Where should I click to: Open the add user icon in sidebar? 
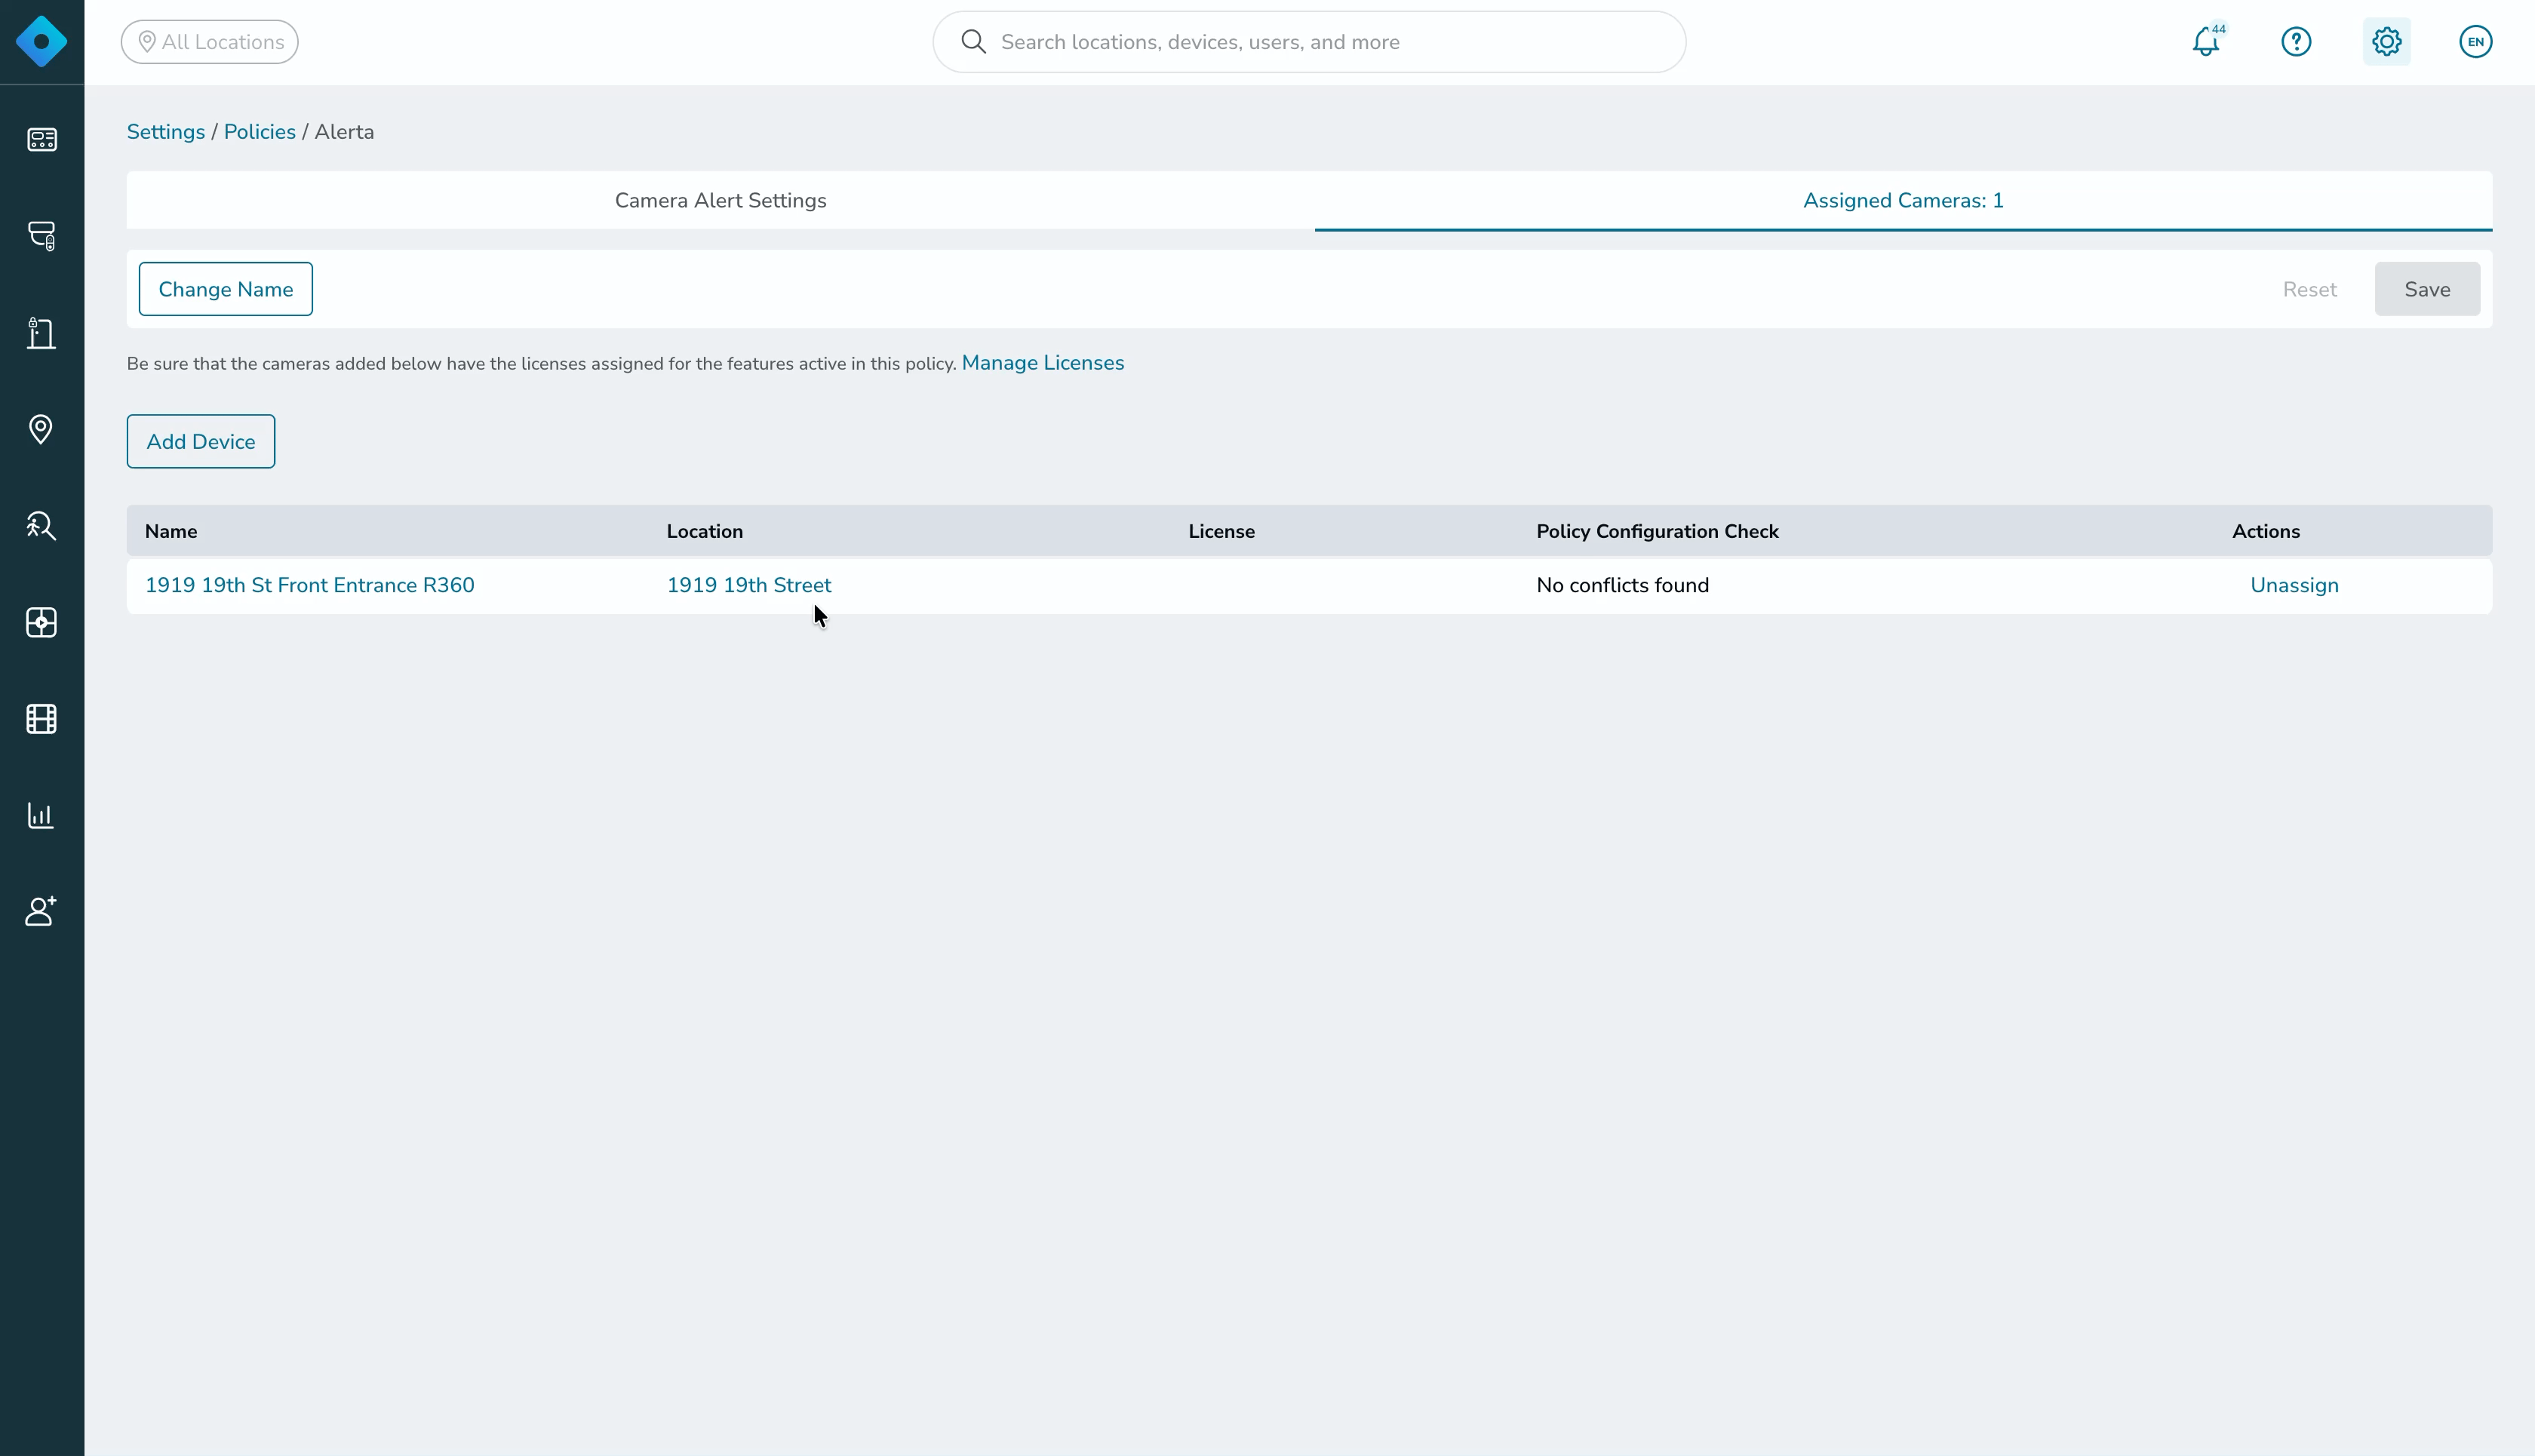(x=41, y=911)
